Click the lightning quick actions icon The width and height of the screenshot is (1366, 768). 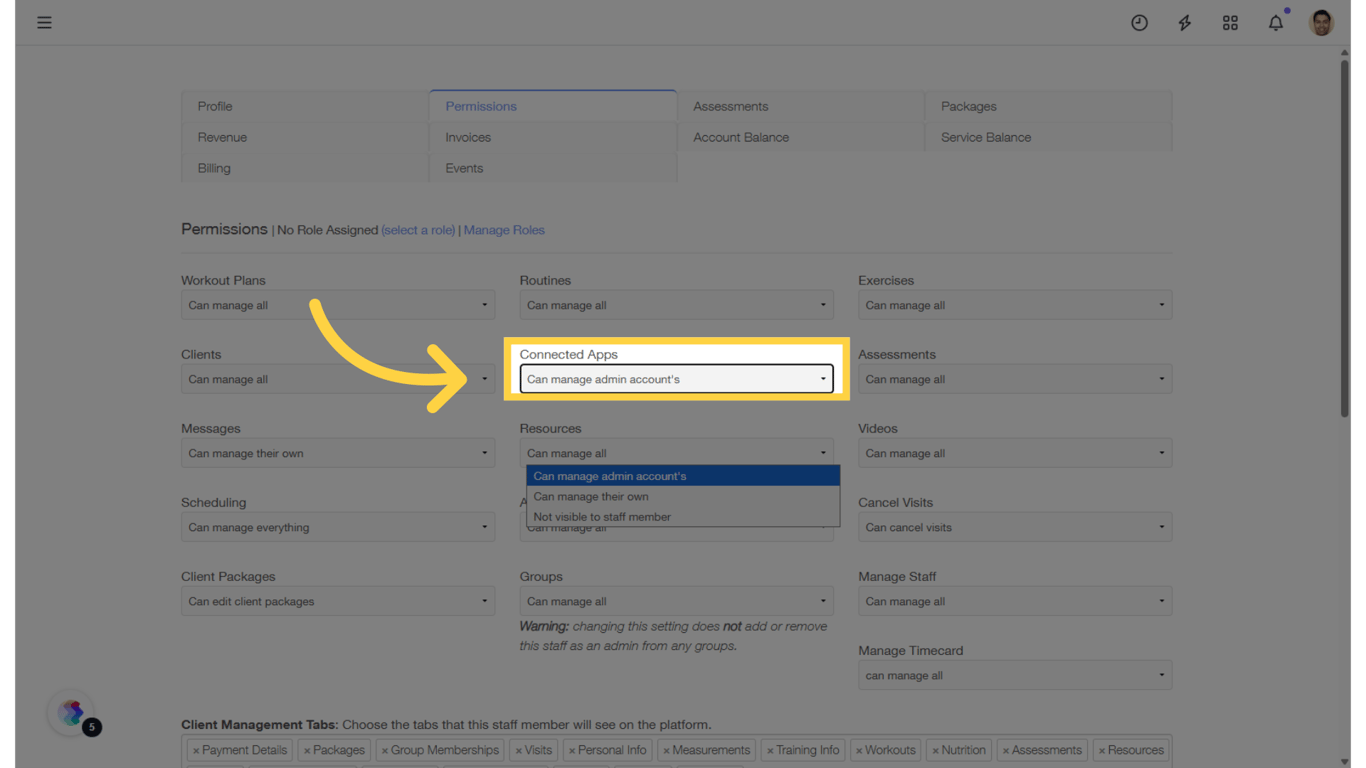point(1184,22)
